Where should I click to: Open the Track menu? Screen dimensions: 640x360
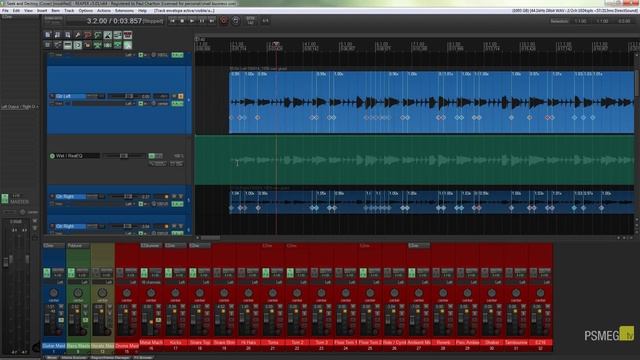(69, 11)
